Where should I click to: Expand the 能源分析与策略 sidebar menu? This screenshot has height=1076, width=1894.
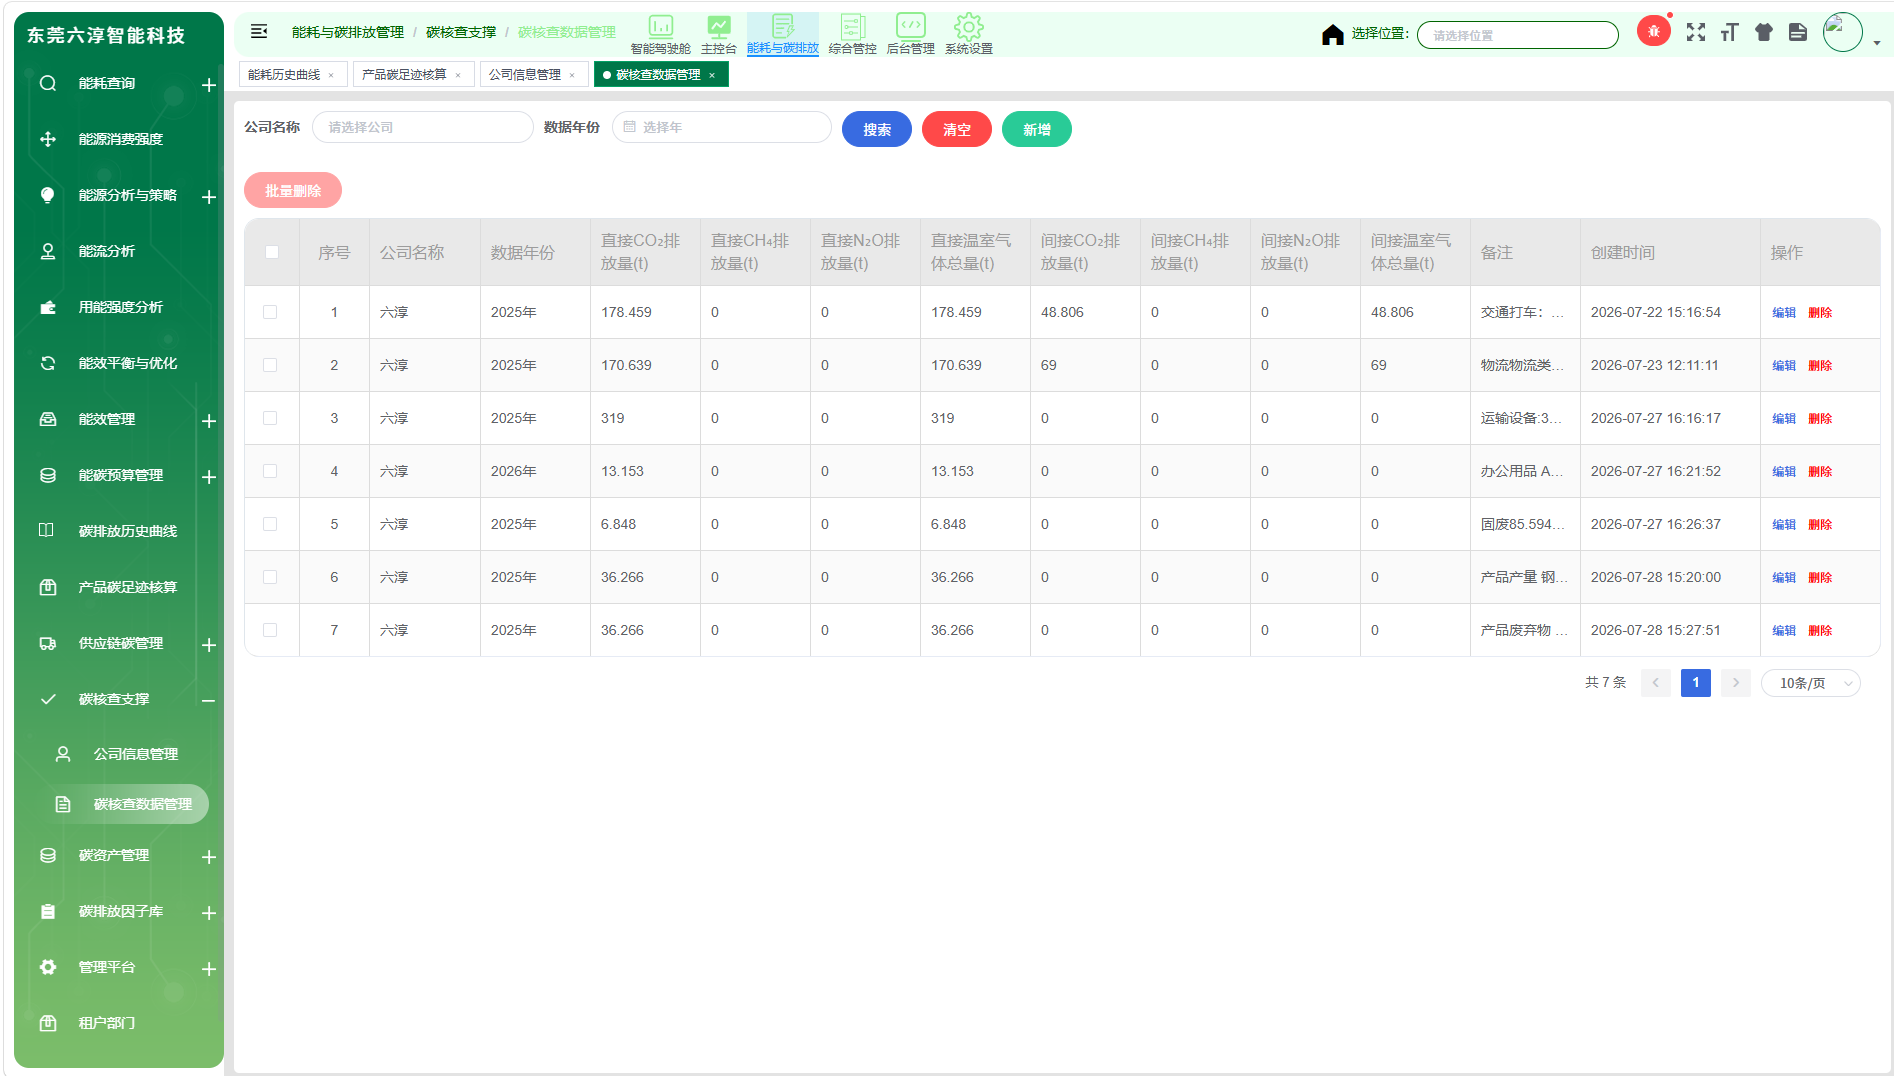pyautogui.click(x=209, y=197)
